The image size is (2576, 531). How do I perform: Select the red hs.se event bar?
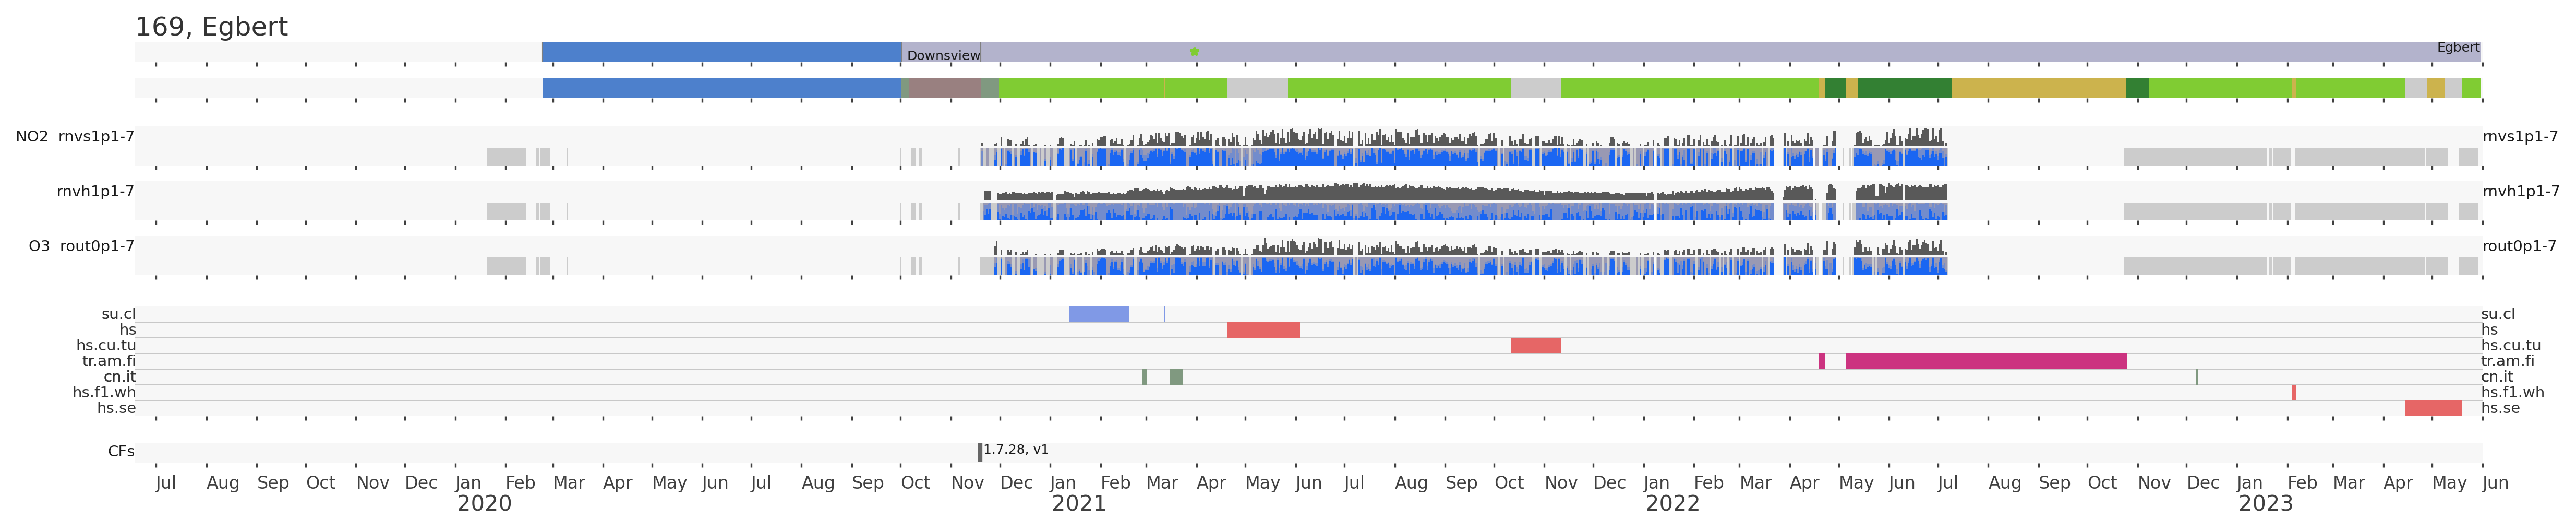tap(2433, 408)
